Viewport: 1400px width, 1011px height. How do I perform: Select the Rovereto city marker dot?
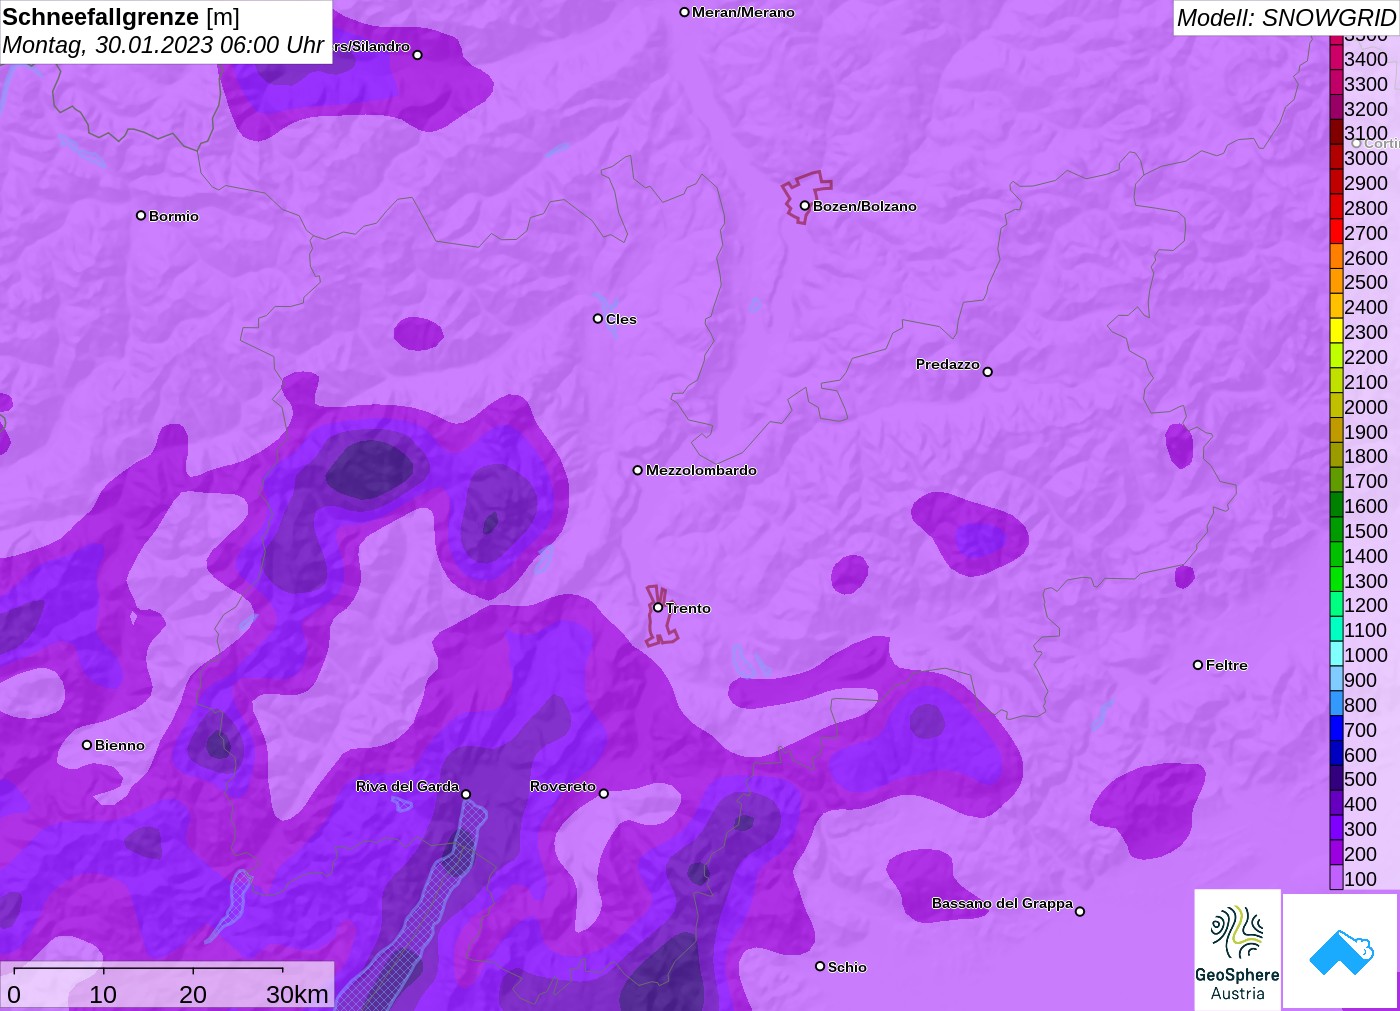tap(603, 794)
